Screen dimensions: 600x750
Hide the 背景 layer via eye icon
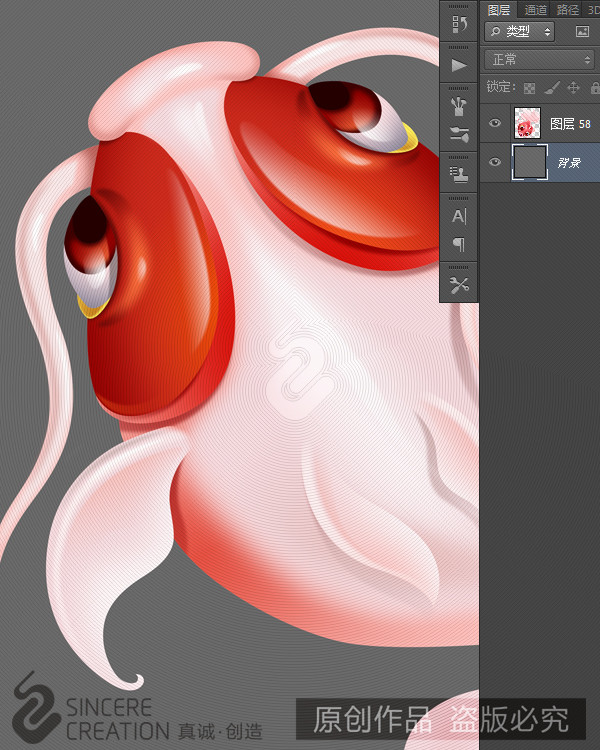coord(495,162)
